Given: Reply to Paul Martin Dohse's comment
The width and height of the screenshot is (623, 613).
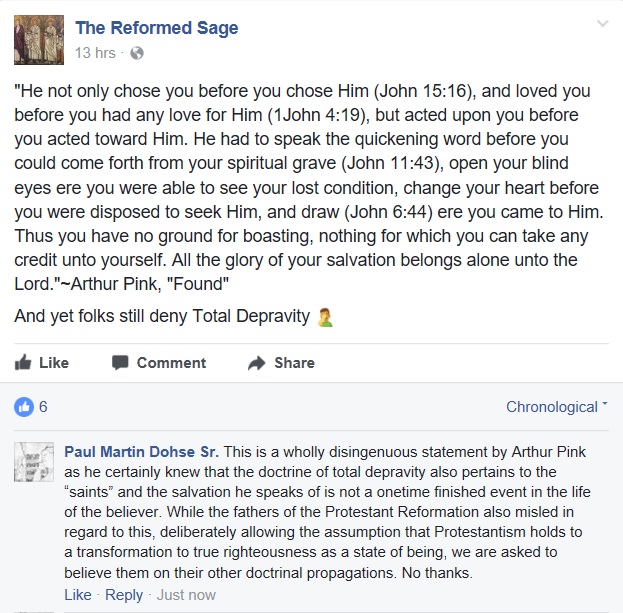Looking at the screenshot, I should (124, 594).
